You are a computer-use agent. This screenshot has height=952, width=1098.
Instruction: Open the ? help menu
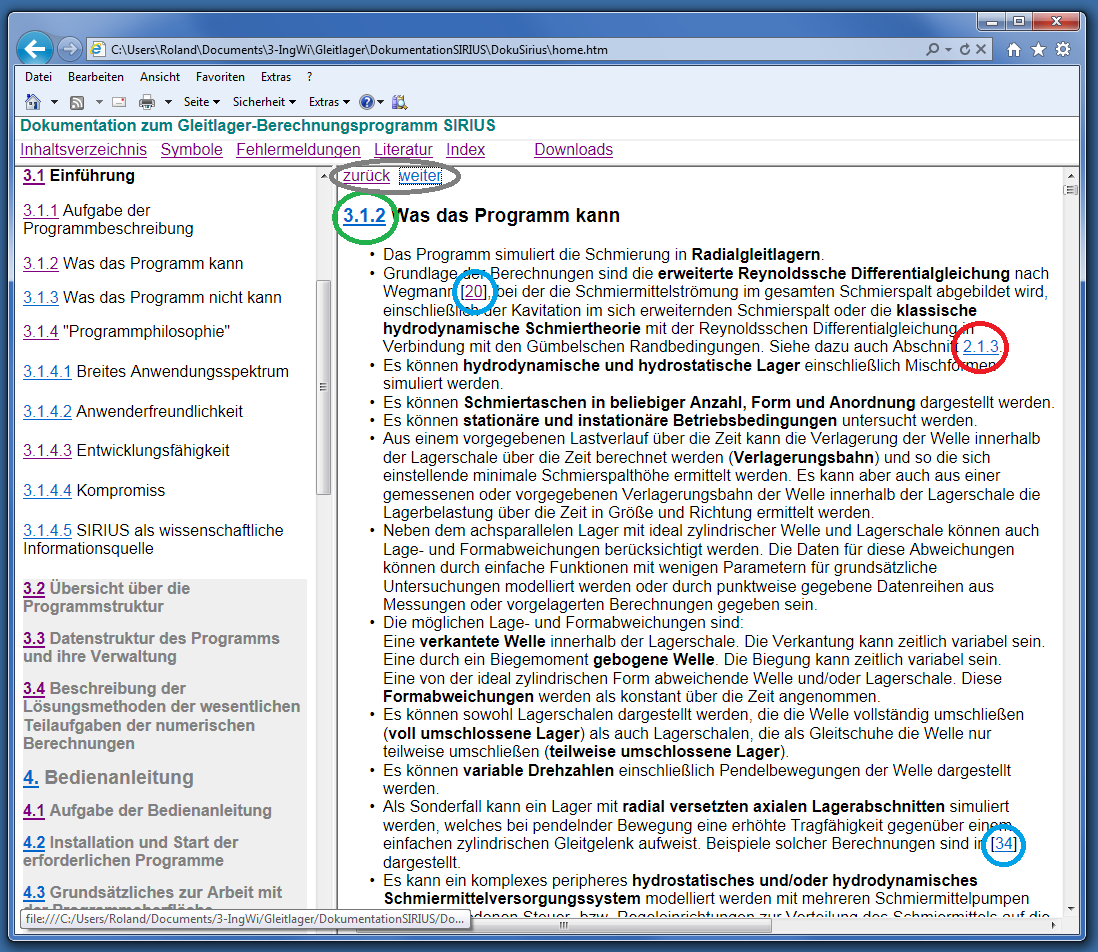[310, 77]
